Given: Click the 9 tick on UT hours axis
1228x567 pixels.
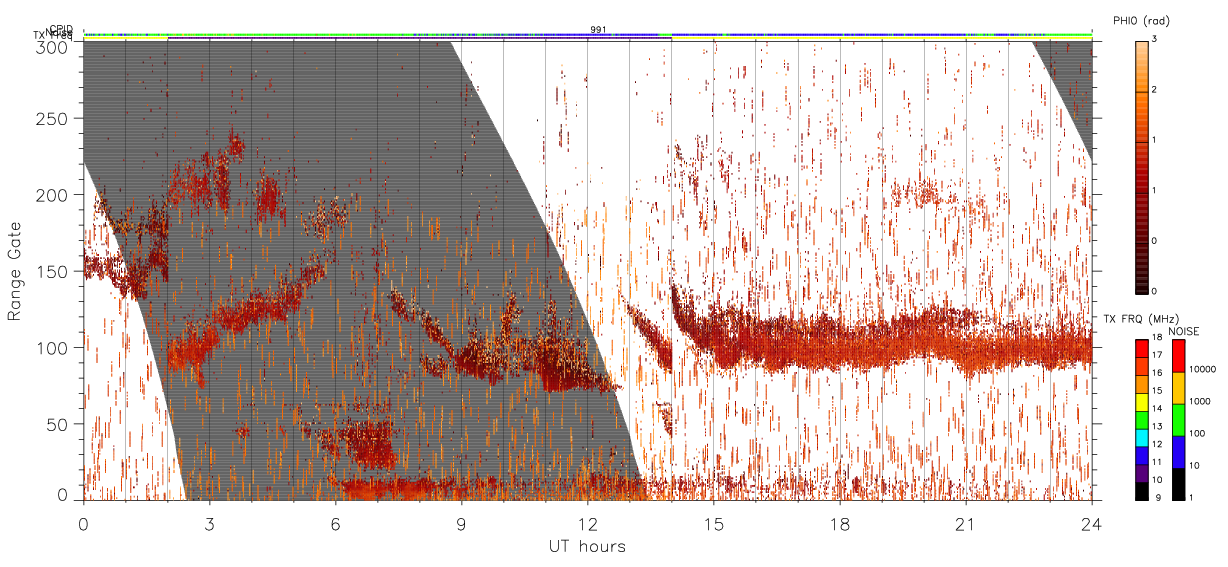Looking at the screenshot, I should click(461, 523).
